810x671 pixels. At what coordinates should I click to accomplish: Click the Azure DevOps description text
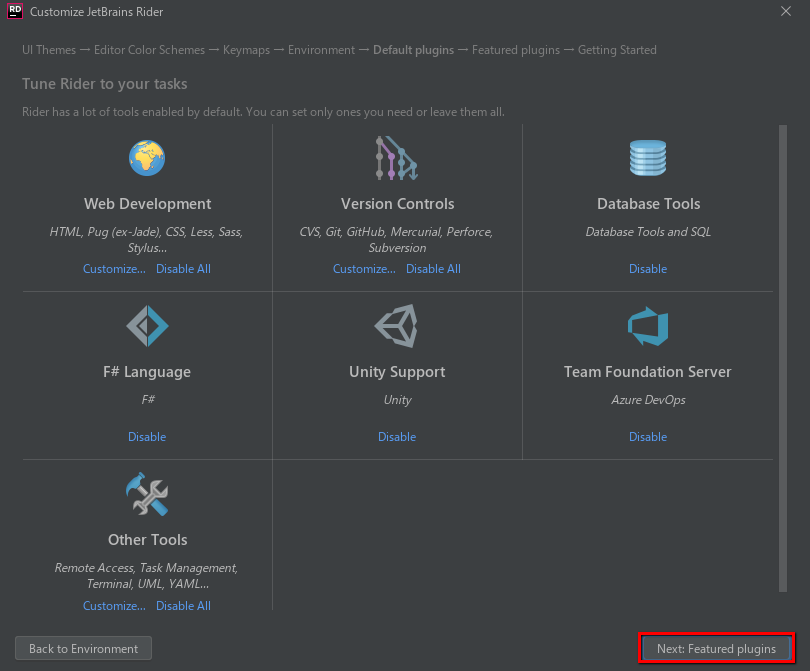point(648,400)
